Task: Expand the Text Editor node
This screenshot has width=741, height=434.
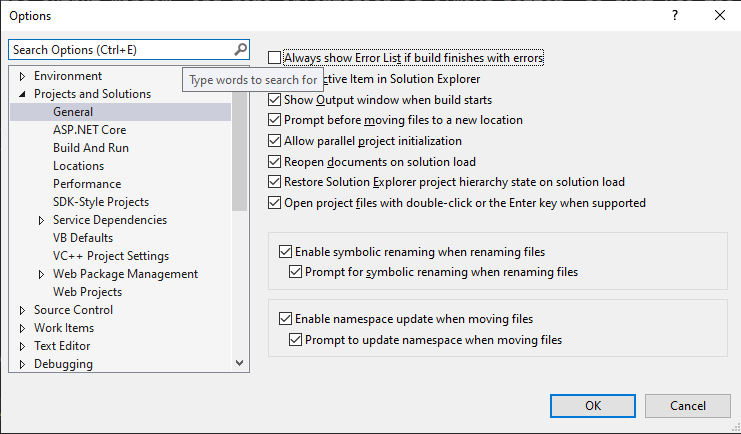Action: pyautogui.click(x=22, y=346)
